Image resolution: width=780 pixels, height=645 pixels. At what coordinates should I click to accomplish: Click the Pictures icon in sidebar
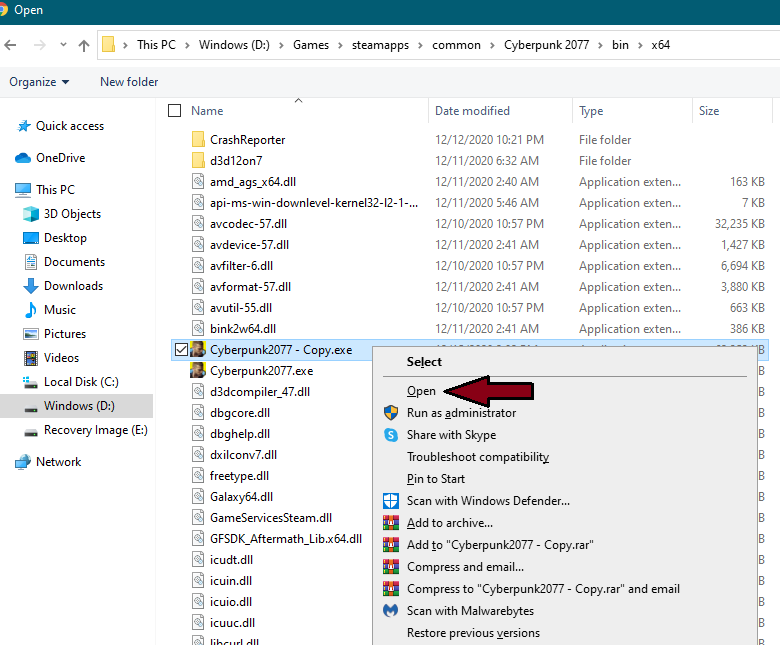(31, 334)
